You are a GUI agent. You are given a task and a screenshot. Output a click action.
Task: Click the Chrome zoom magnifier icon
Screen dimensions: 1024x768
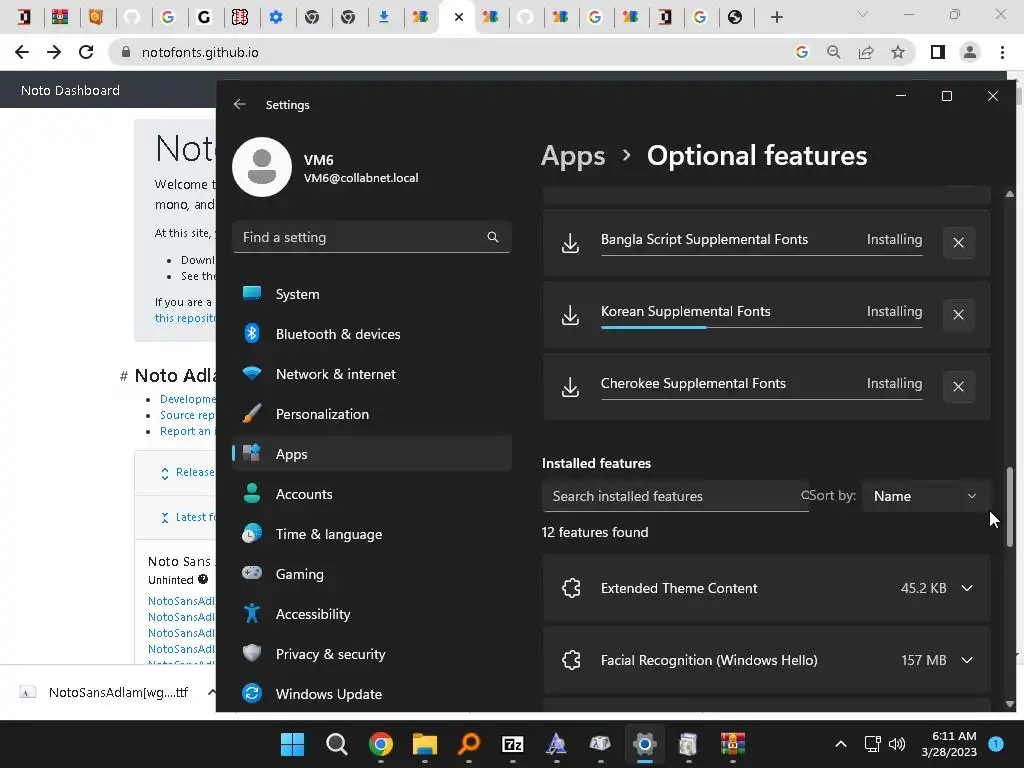[x=834, y=52]
